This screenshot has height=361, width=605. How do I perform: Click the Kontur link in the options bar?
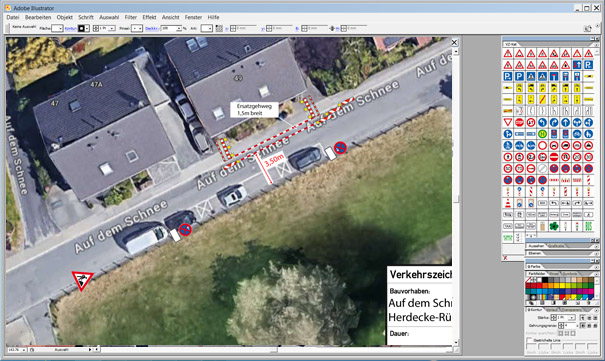pyautogui.click(x=71, y=29)
